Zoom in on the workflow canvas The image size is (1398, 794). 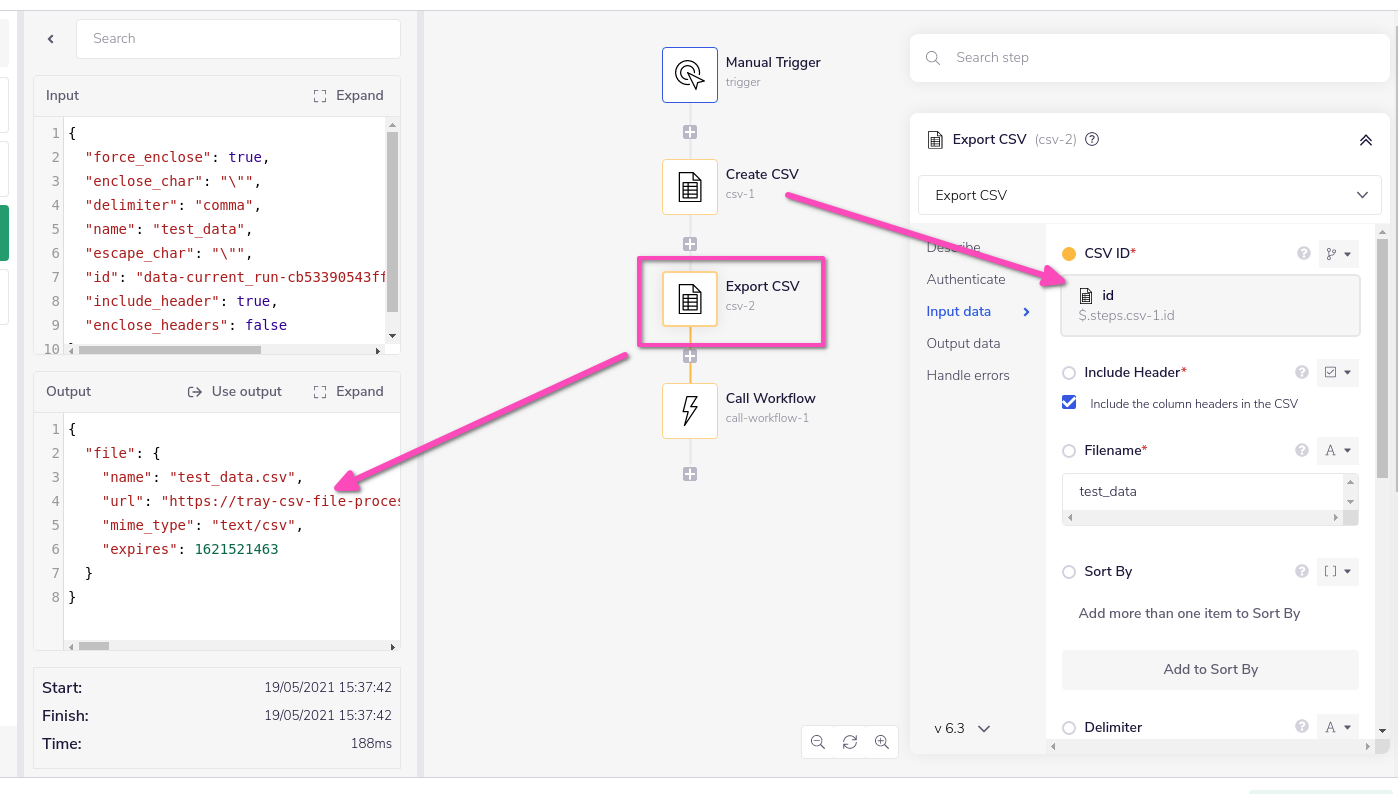click(882, 742)
